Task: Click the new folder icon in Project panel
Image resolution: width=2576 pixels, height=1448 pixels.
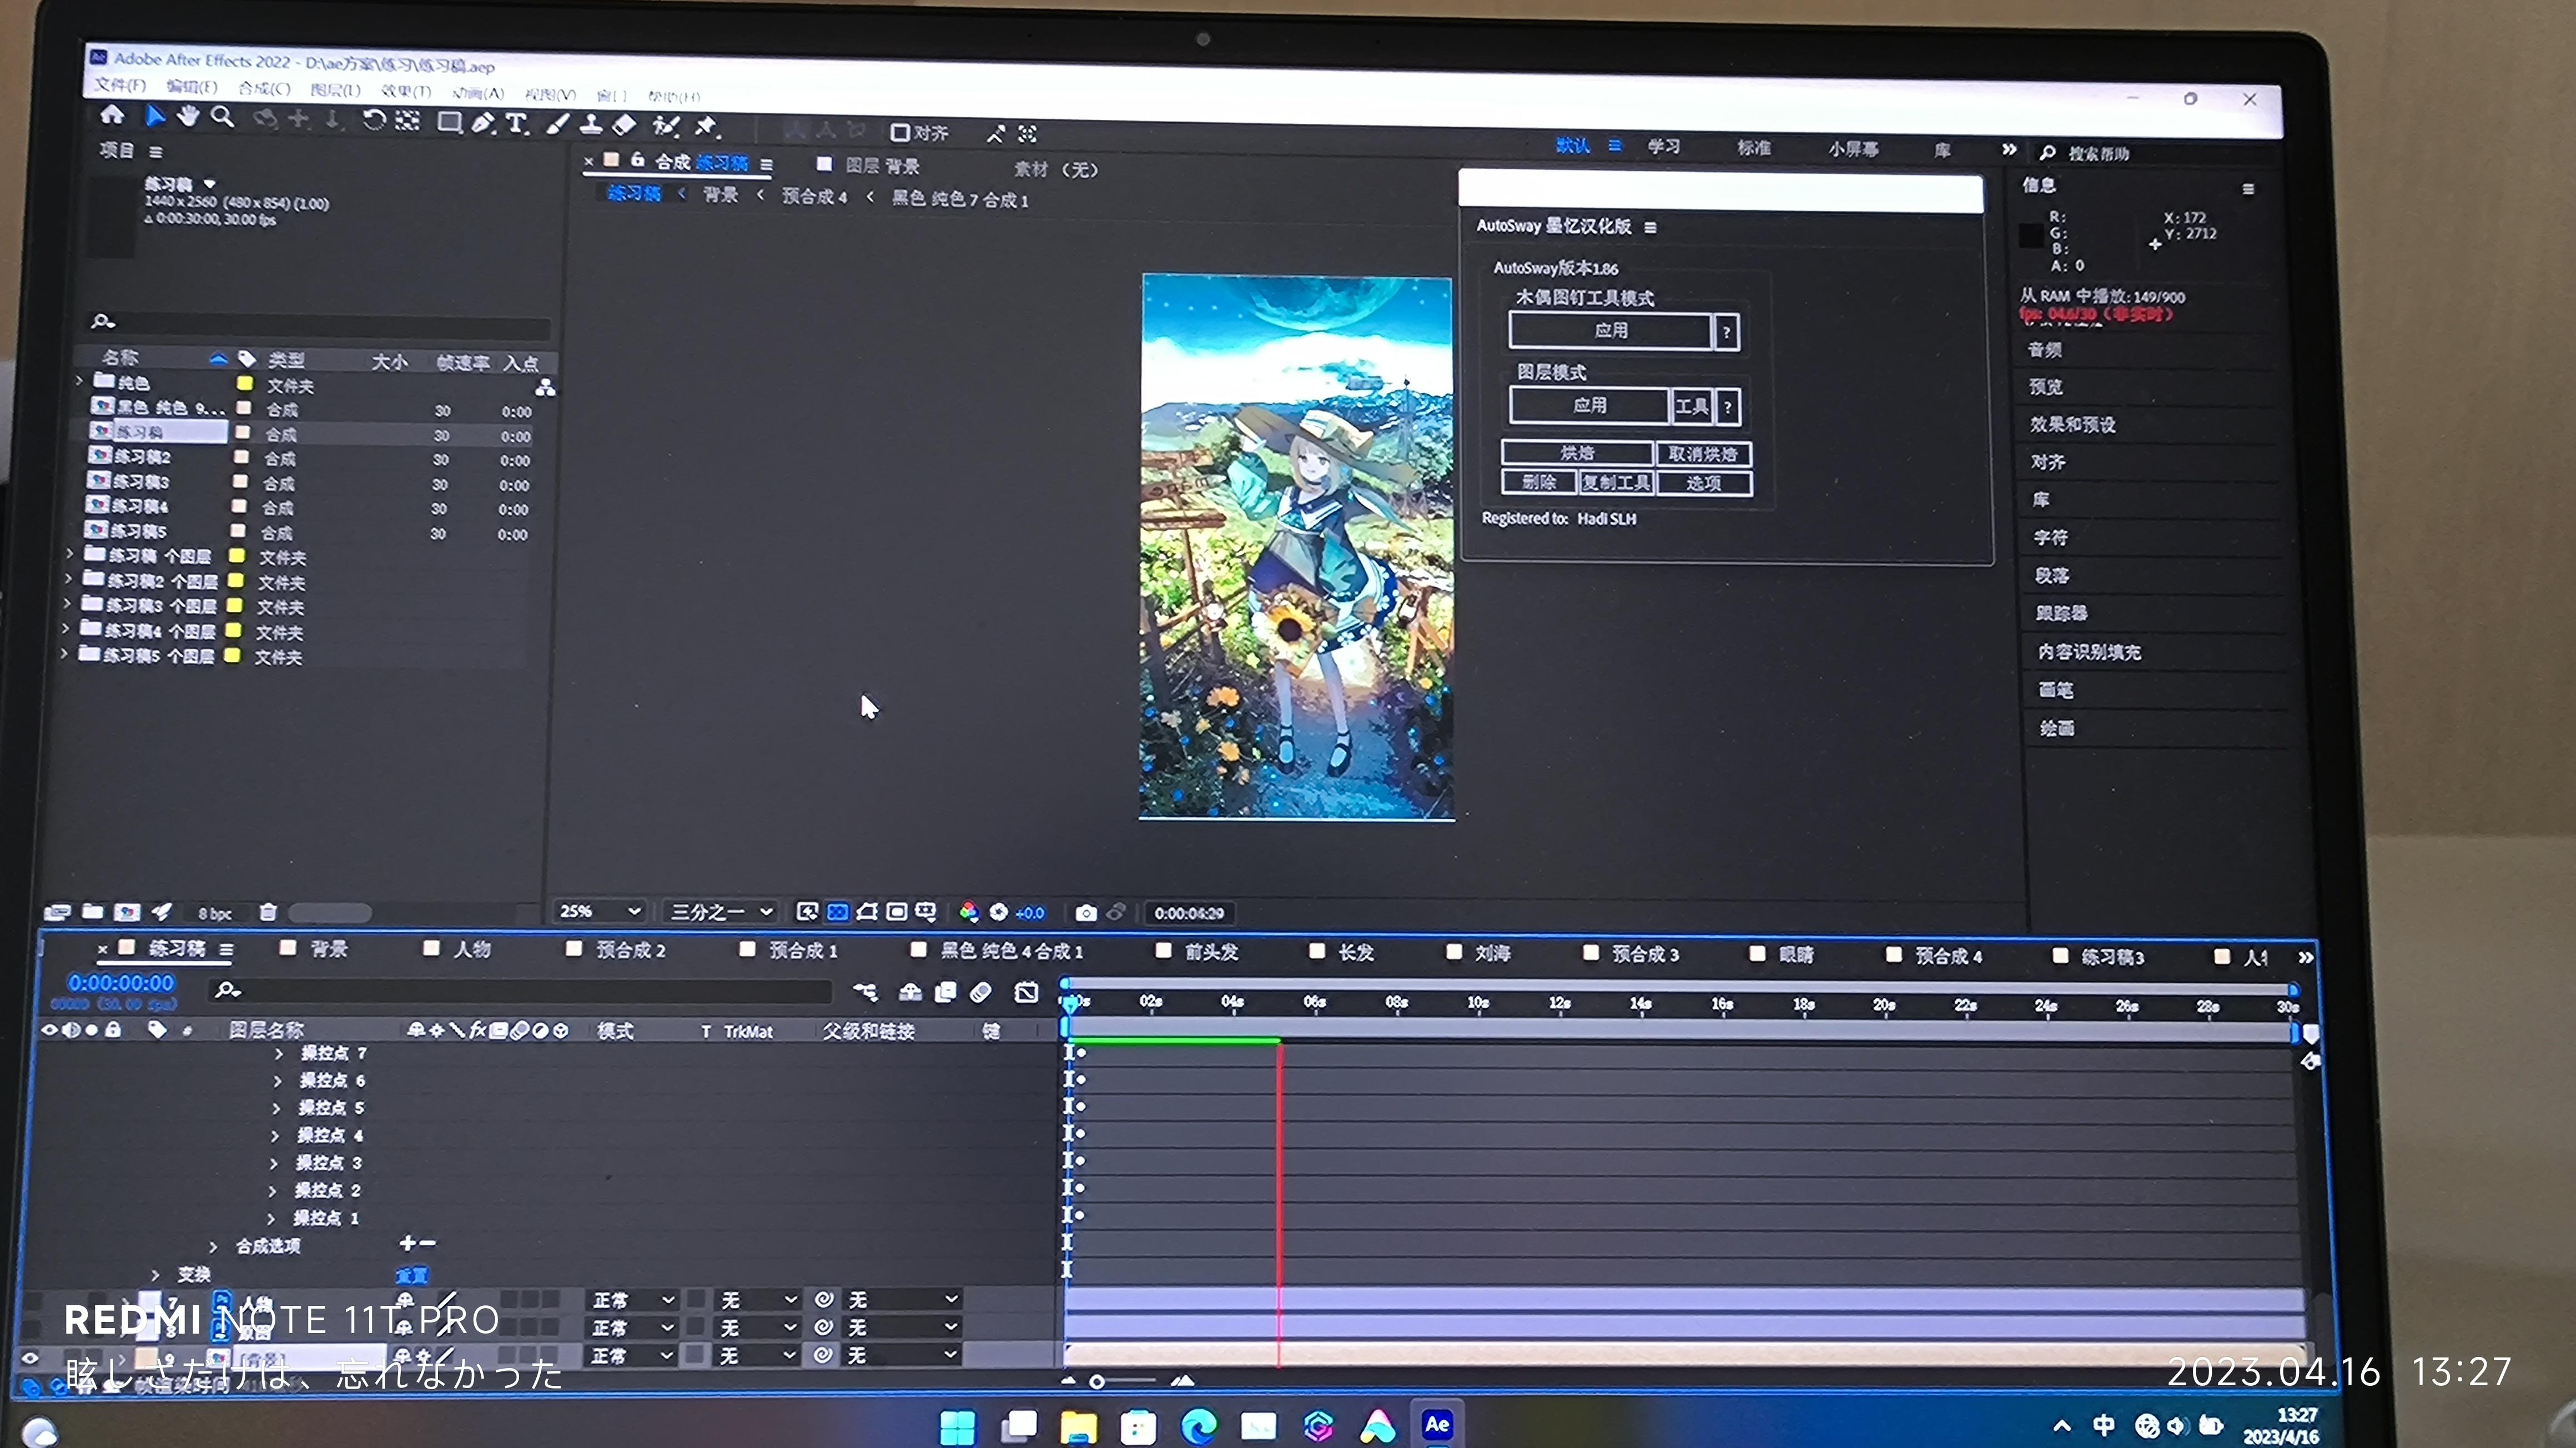Action: (92, 911)
